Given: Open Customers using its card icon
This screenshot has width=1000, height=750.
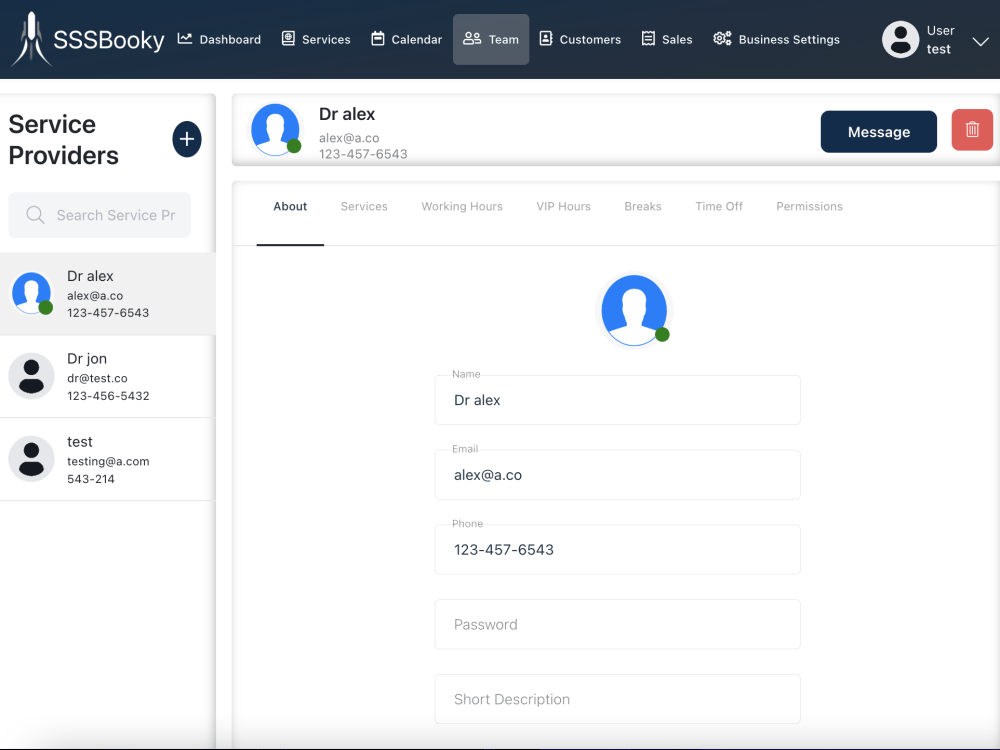Looking at the screenshot, I should tap(546, 39).
